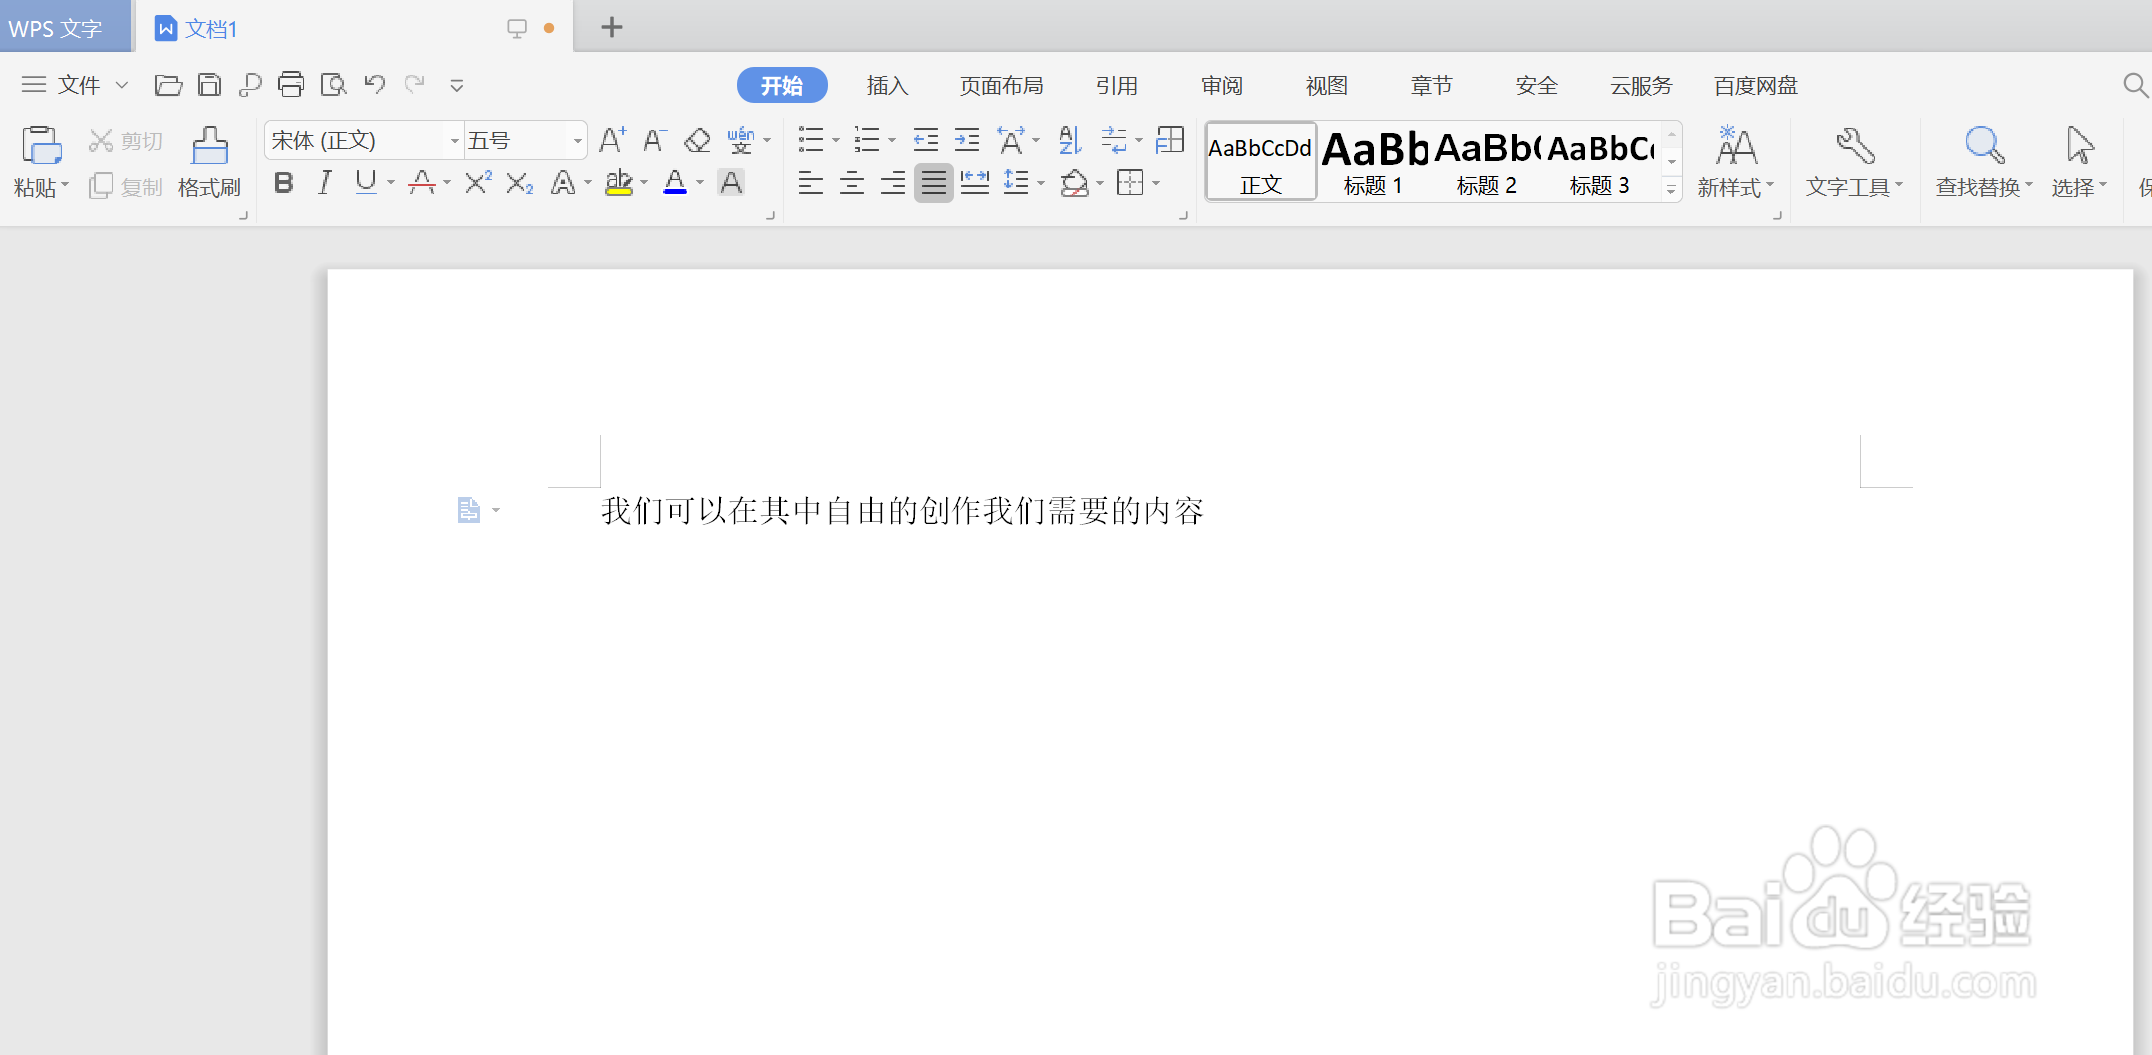
Task: Decrease font size with A- icon
Action: 655,140
